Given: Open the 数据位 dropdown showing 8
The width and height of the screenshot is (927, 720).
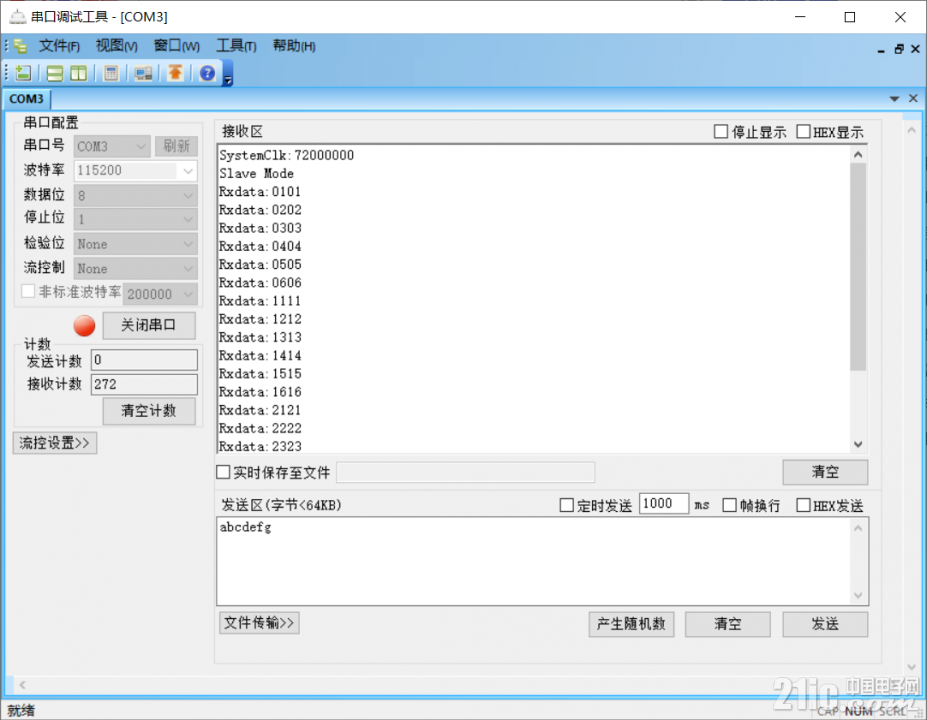Looking at the screenshot, I should pos(135,195).
